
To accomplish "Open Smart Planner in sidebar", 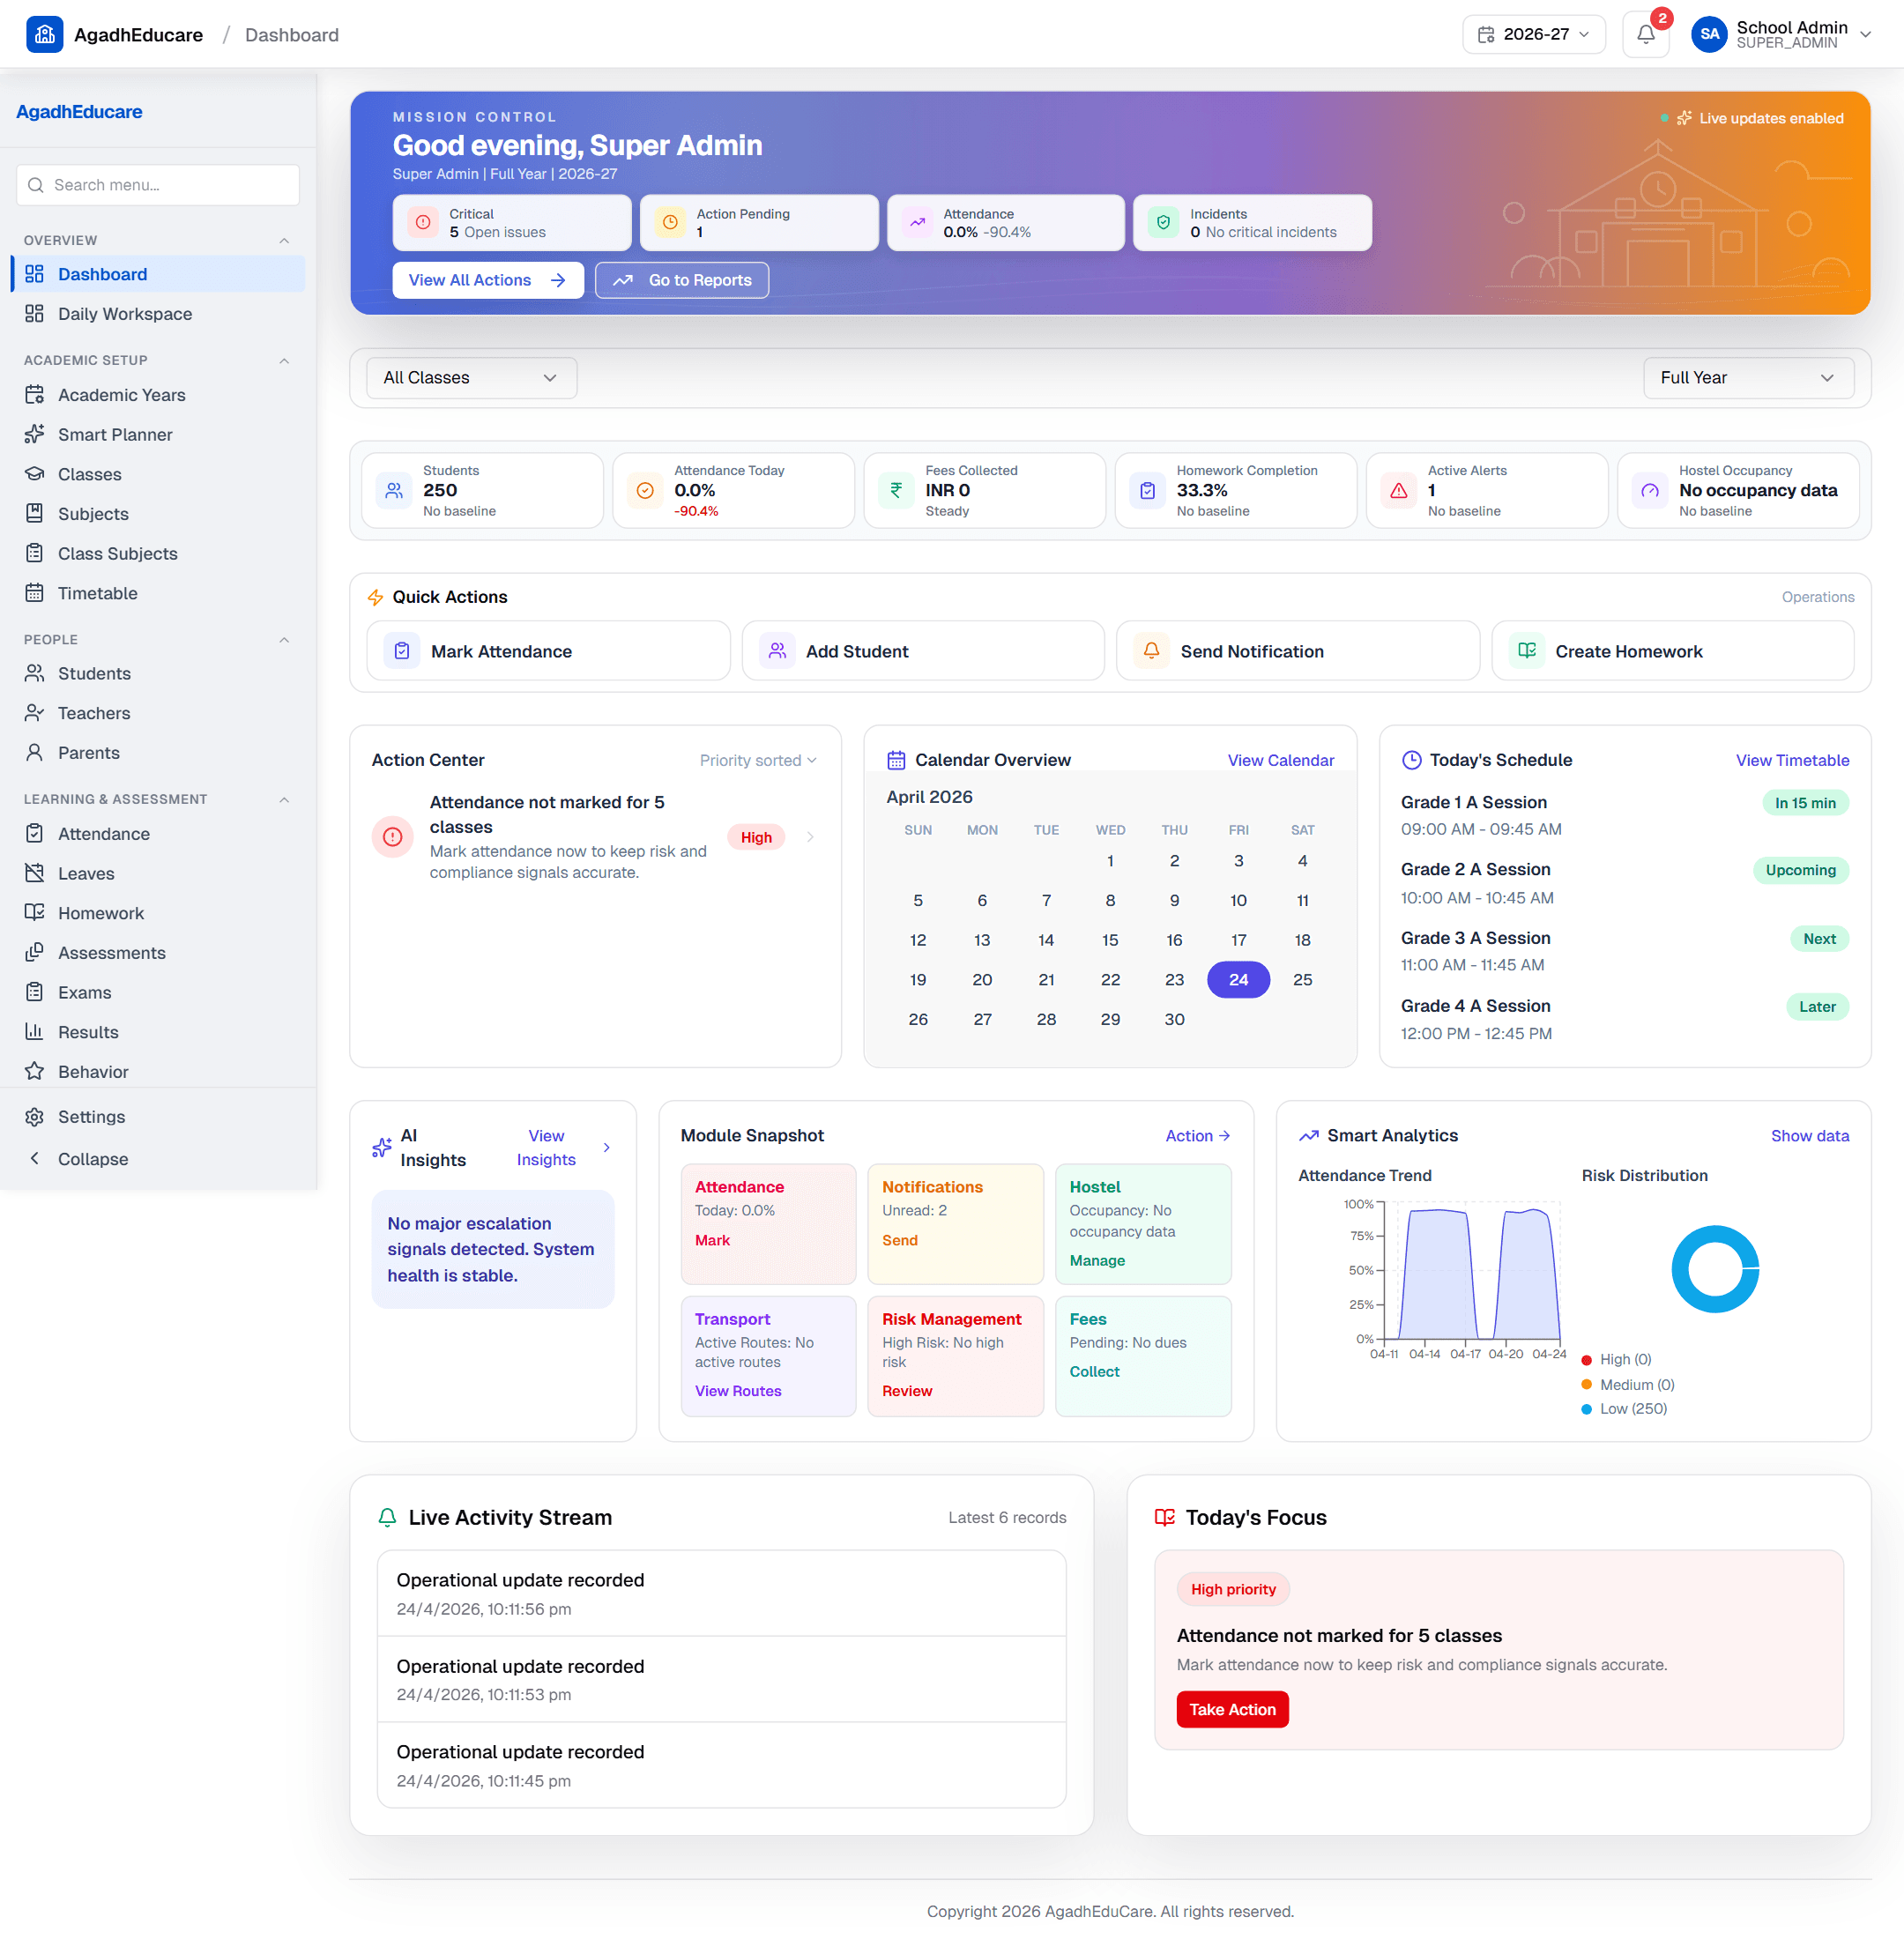I will (x=158, y=434).
